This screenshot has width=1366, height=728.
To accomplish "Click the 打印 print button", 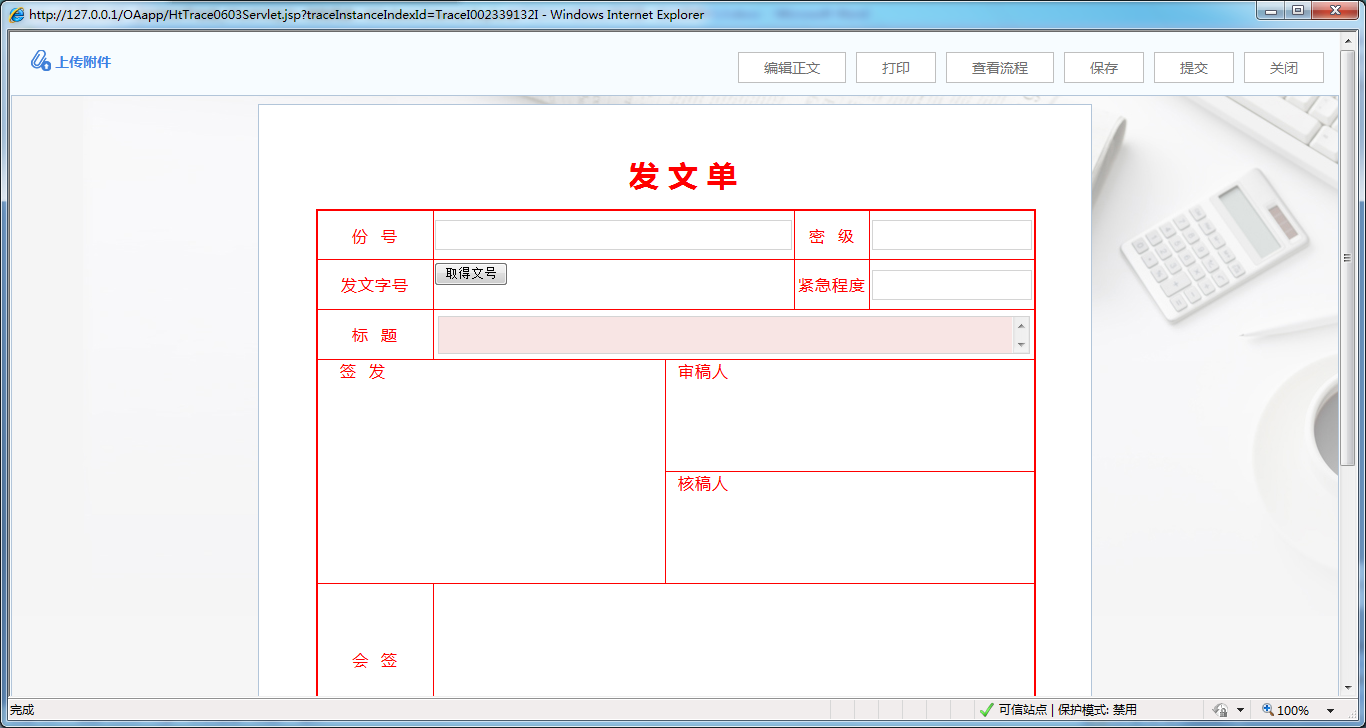I will point(895,67).
